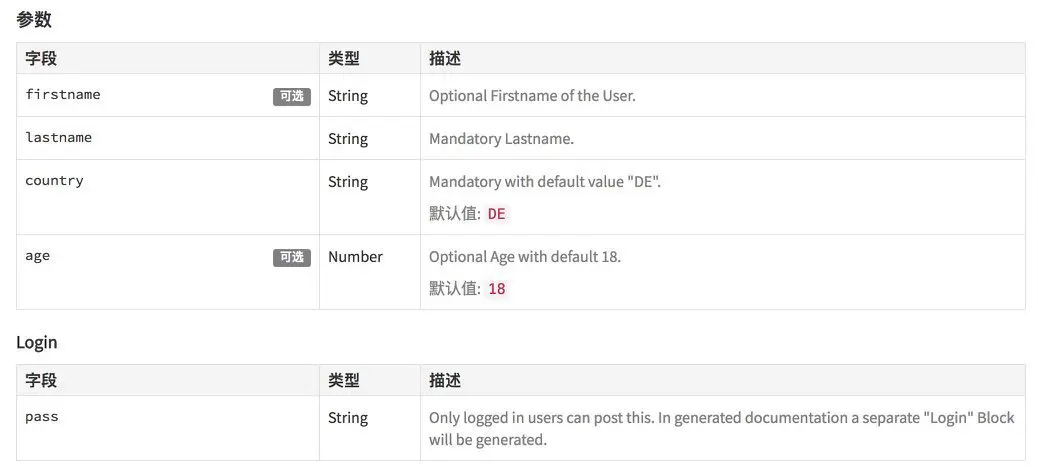
Task: Click the red 18 default value
Action: pos(496,289)
